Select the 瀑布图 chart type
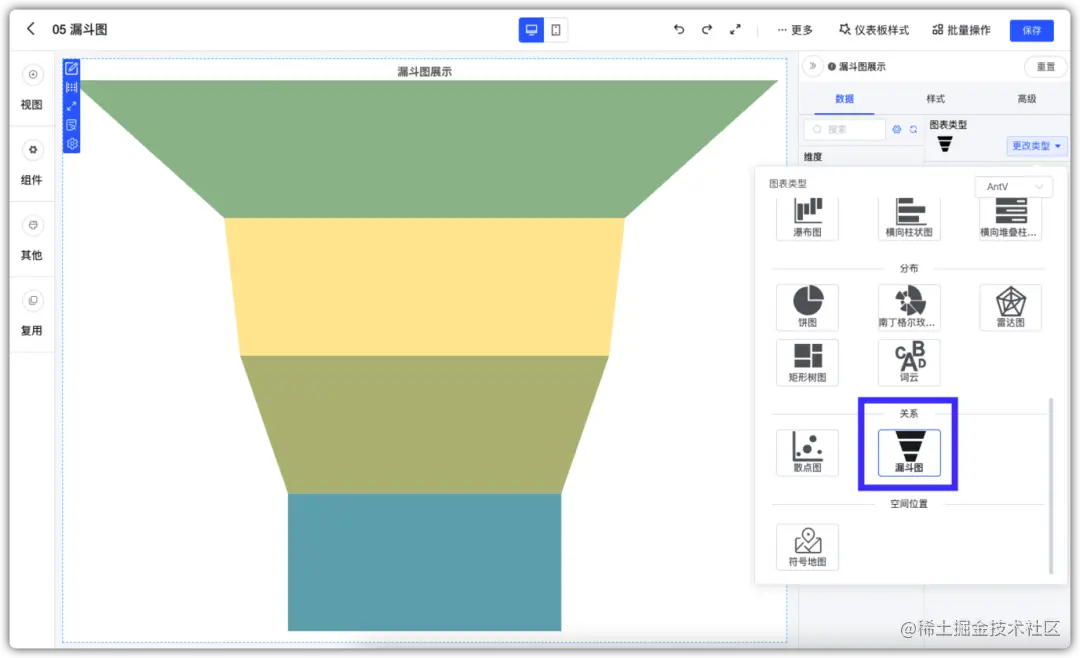Screen dimensions: 1080x658 807,218
